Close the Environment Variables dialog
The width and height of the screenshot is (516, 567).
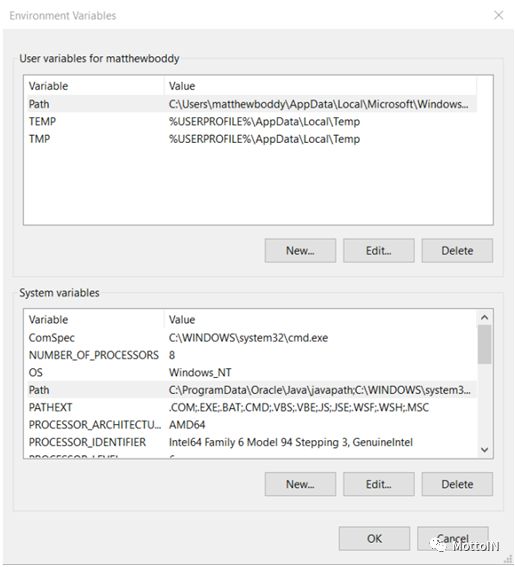coord(499,15)
